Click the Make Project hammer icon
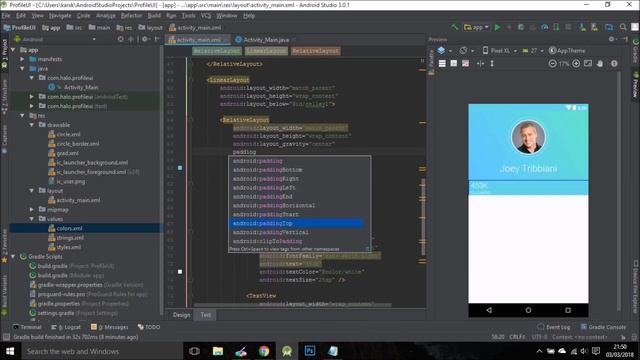The image size is (640, 360). tap(455, 27)
